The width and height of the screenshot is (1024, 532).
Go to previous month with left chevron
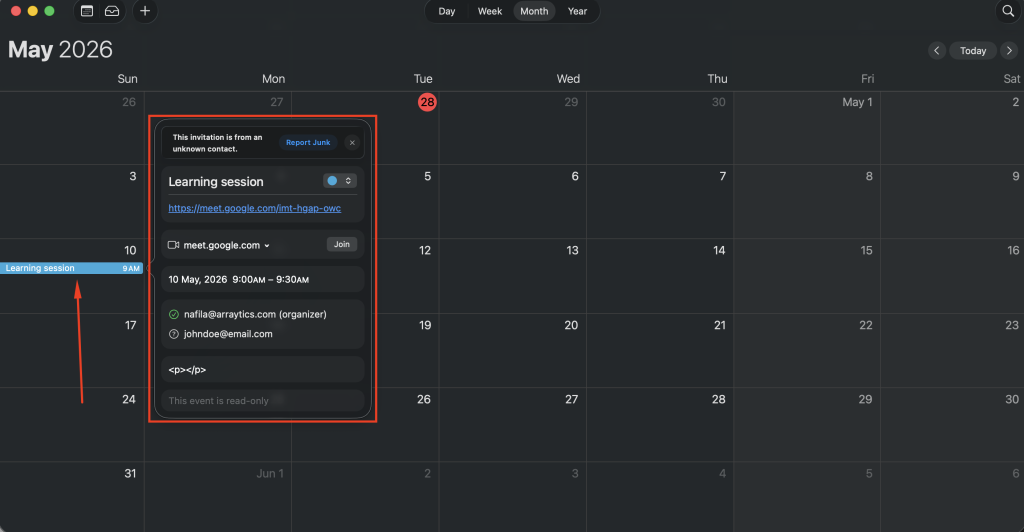[936, 50]
